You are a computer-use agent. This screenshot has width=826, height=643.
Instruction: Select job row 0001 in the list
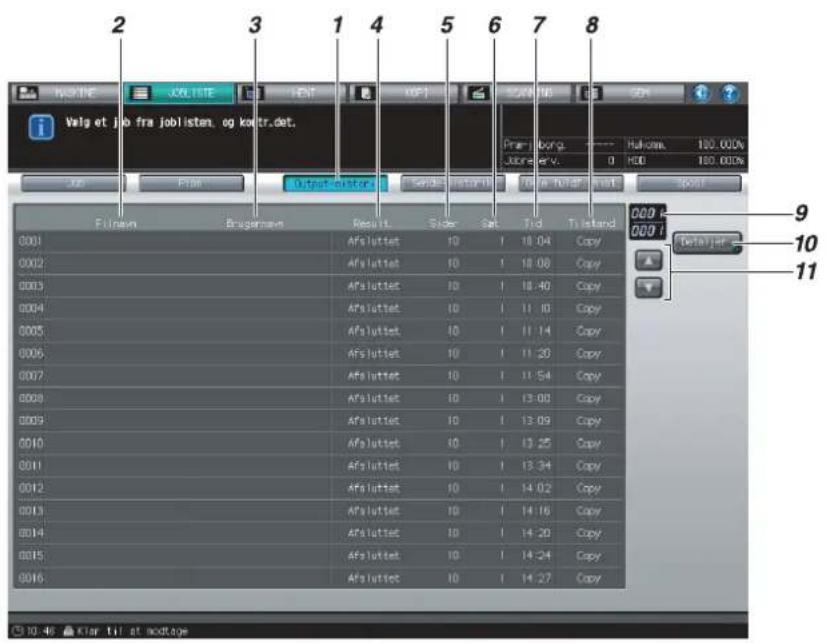point(319,241)
